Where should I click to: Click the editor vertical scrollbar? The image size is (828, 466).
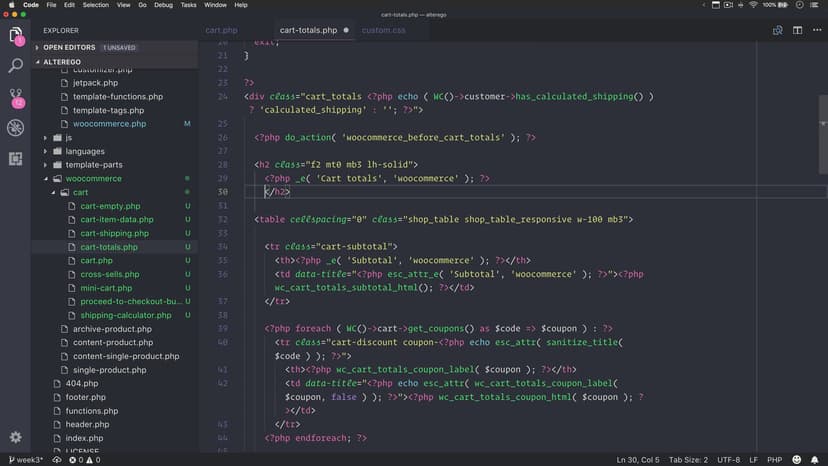pyautogui.click(x=822, y=120)
